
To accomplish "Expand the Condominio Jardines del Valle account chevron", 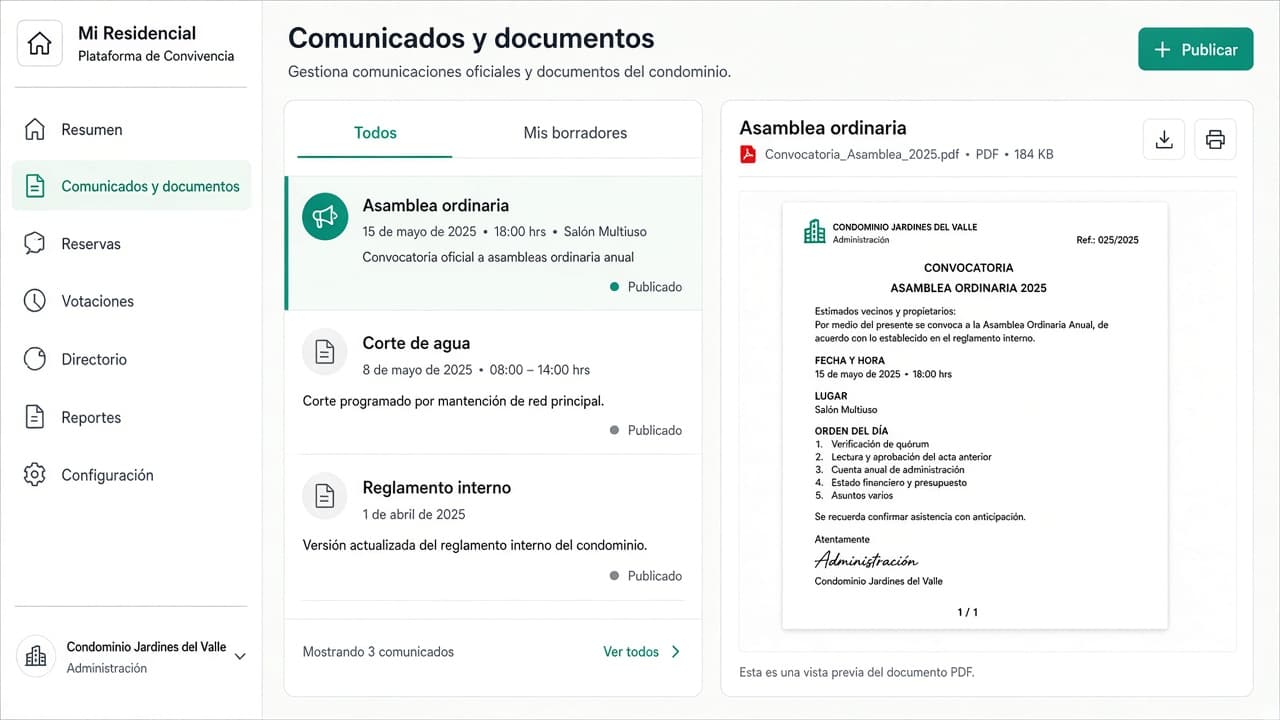I will coord(240,657).
